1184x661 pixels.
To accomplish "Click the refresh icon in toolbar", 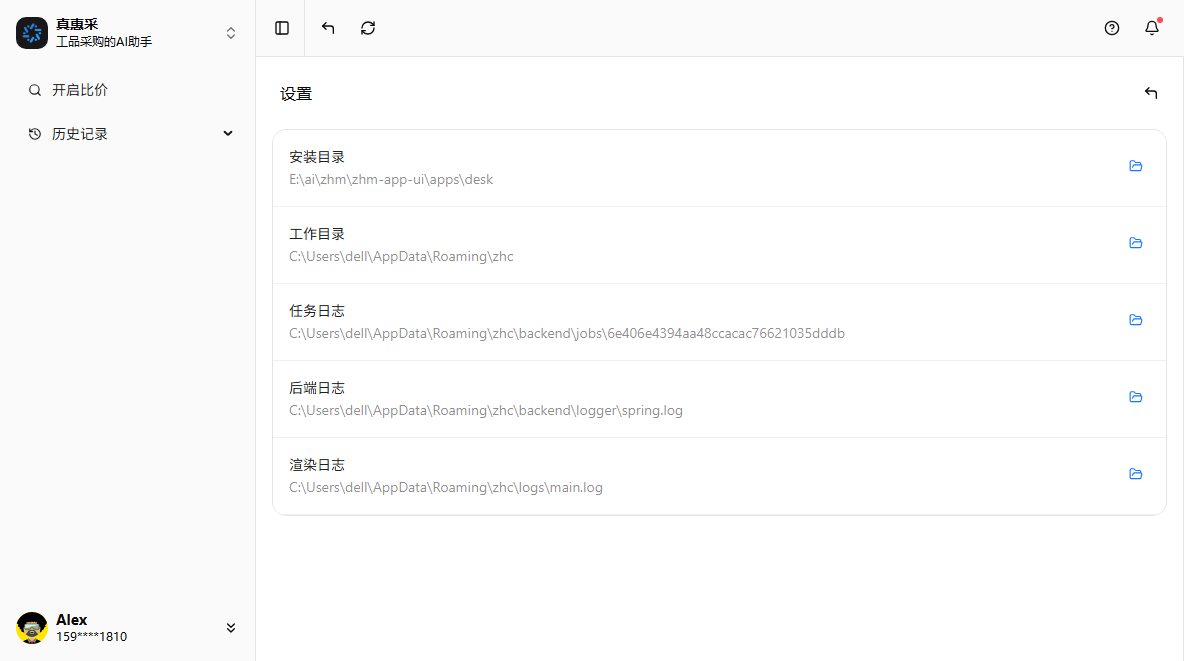I will [368, 28].
